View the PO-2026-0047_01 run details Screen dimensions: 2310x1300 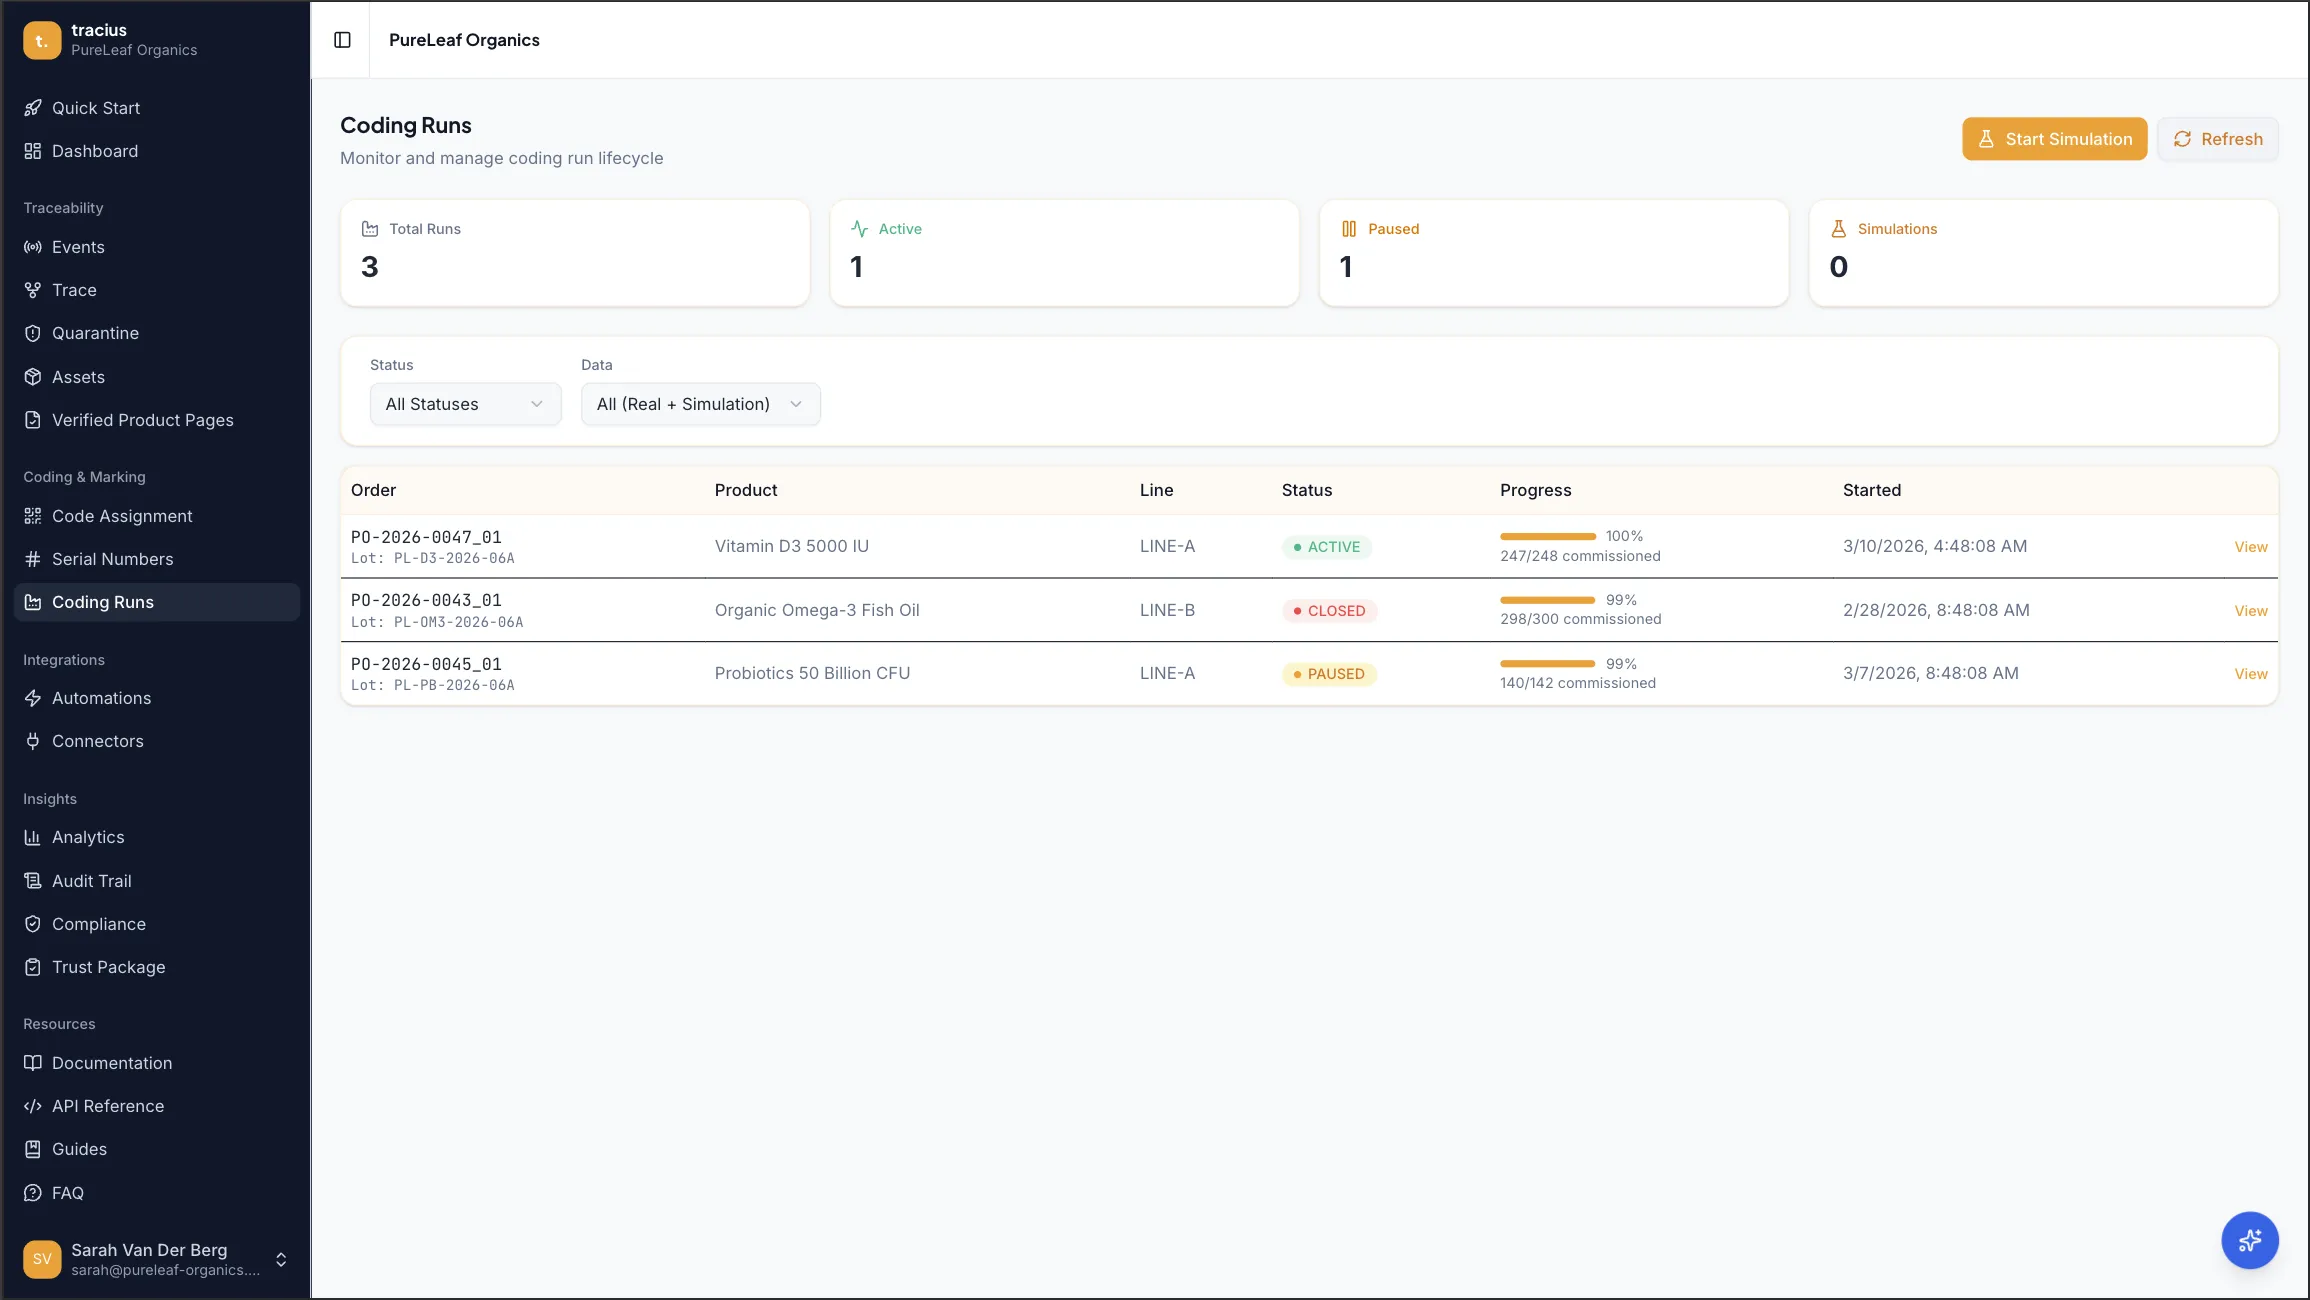[x=2250, y=547]
